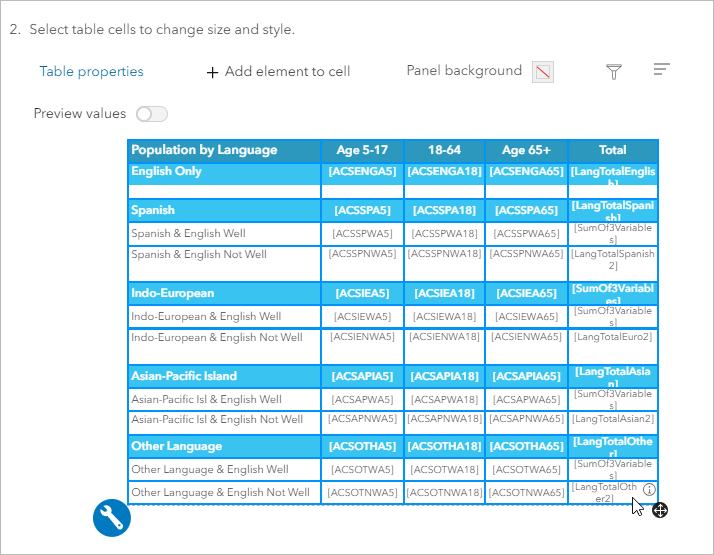Select the [LangTotalSpanish2] cell
The image size is (714, 555).
click(x=613, y=263)
